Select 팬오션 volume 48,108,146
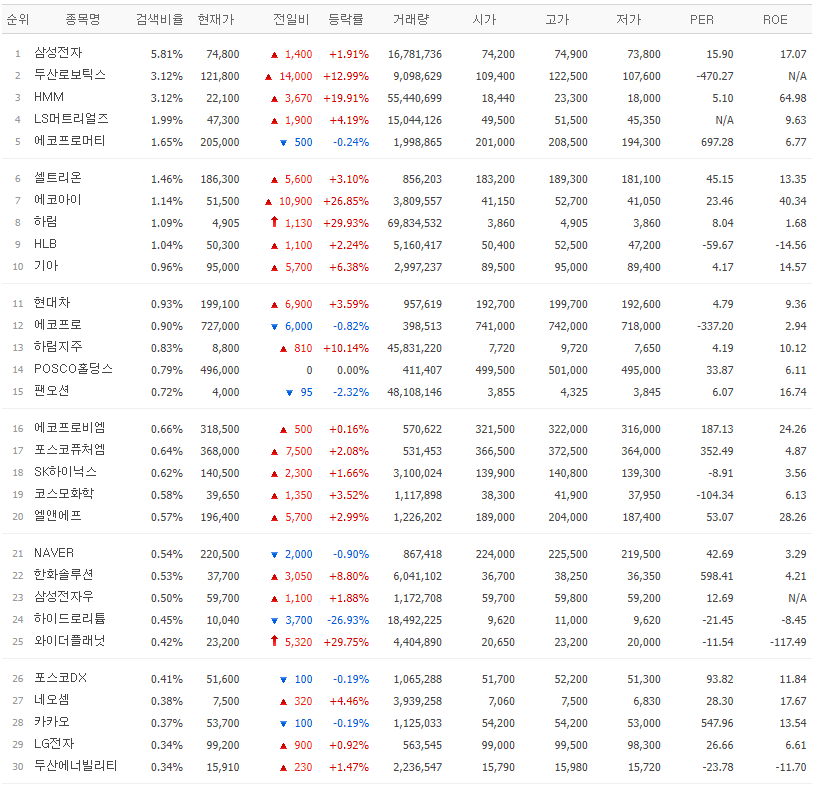The height and width of the screenshot is (785, 815). click(x=415, y=392)
